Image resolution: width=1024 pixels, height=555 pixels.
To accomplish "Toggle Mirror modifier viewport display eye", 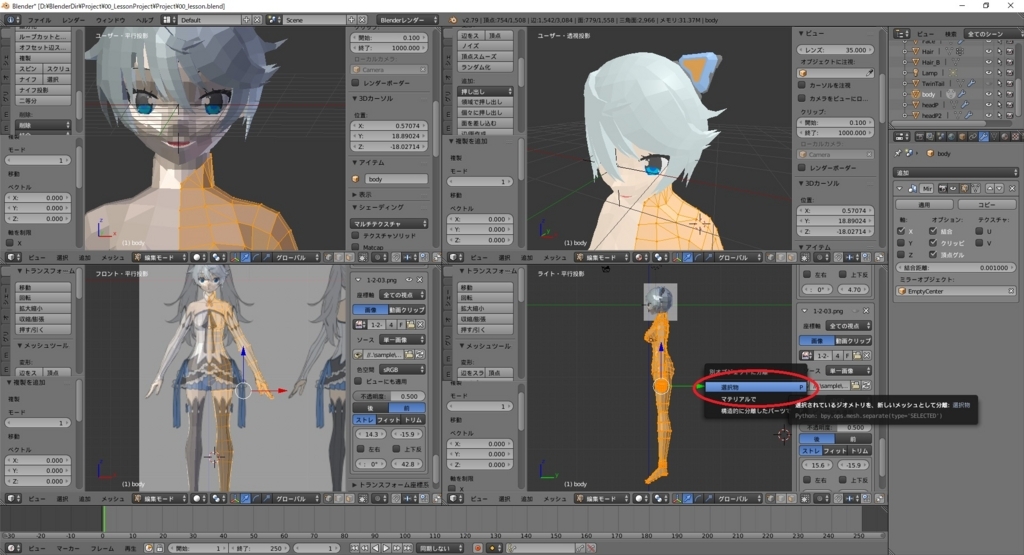I will [x=953, y=188].
